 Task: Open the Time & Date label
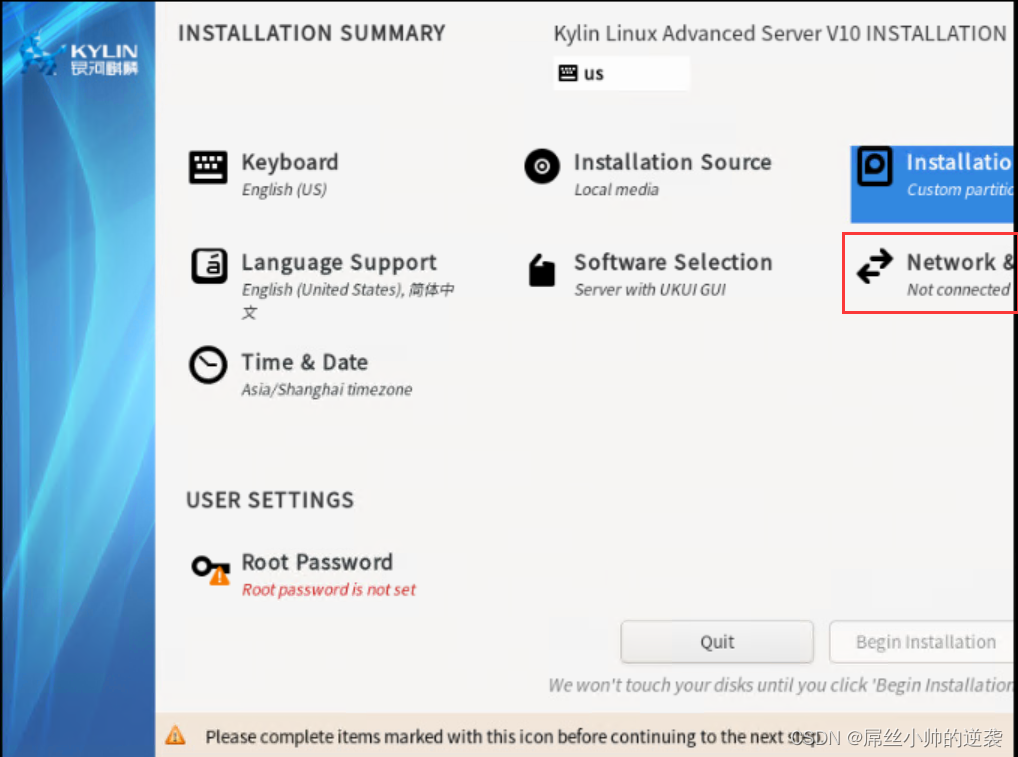pos(304,362)
